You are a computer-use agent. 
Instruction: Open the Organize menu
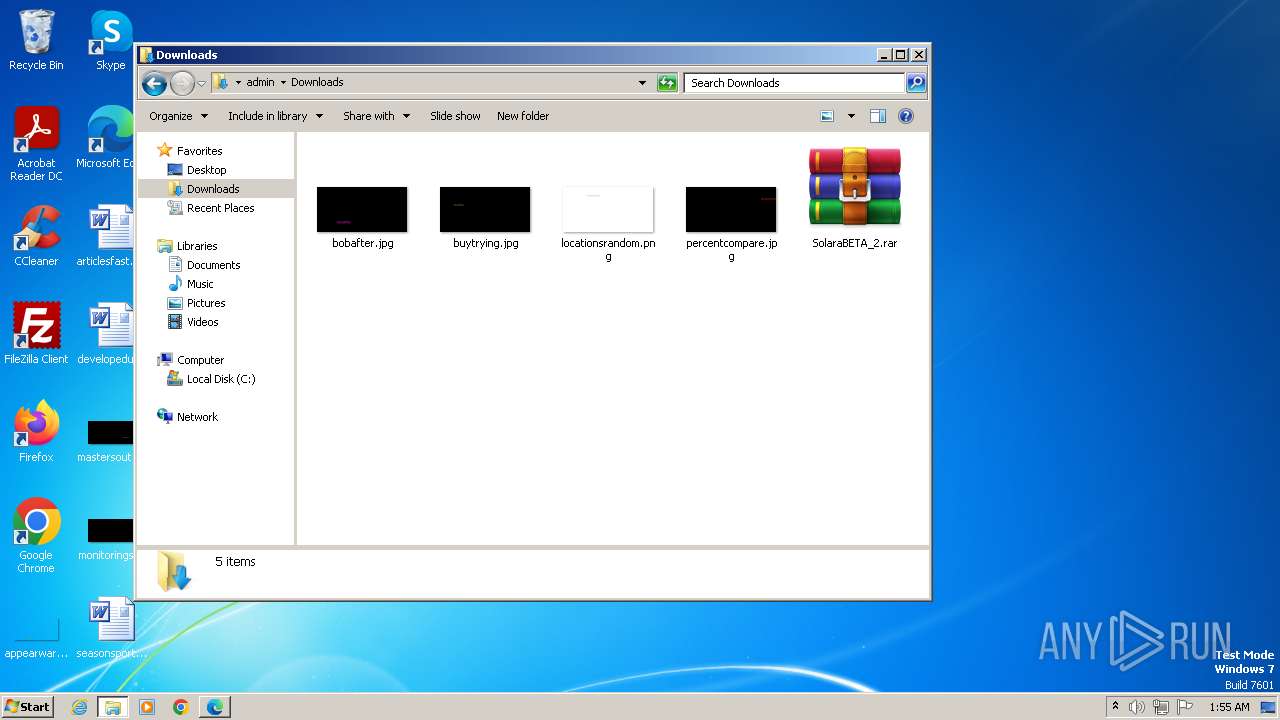coord(178,116)
